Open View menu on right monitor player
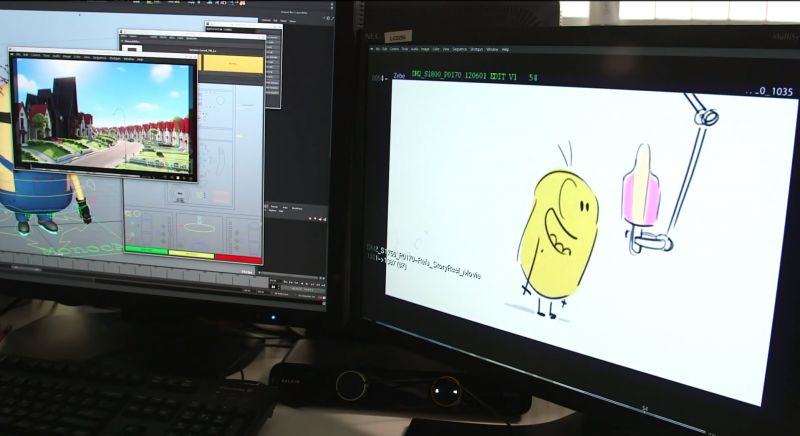This screenshot has height=436, width=800. click(446, 49)
